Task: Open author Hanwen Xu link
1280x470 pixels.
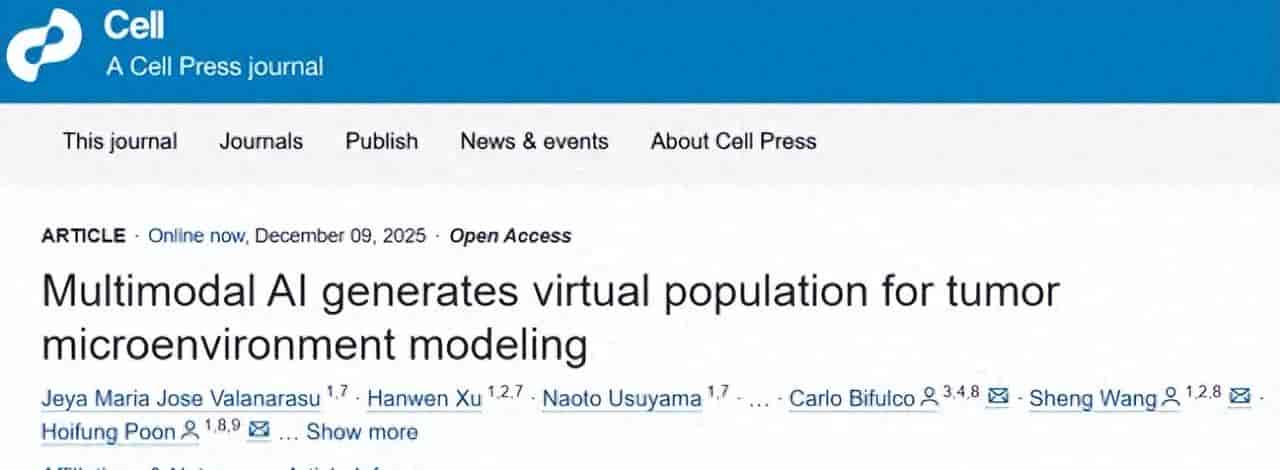Action: (425, 399)
